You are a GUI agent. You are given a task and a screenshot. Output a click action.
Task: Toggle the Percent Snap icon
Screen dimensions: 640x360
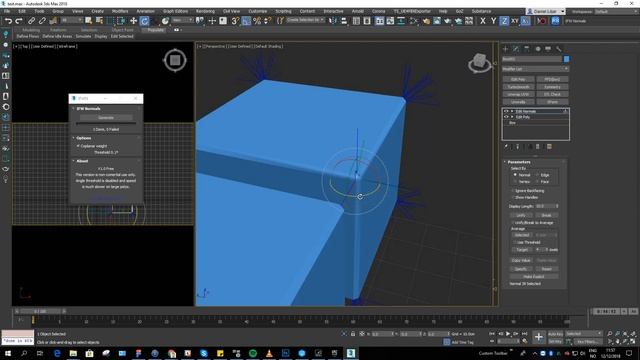[x=257, y=21]
